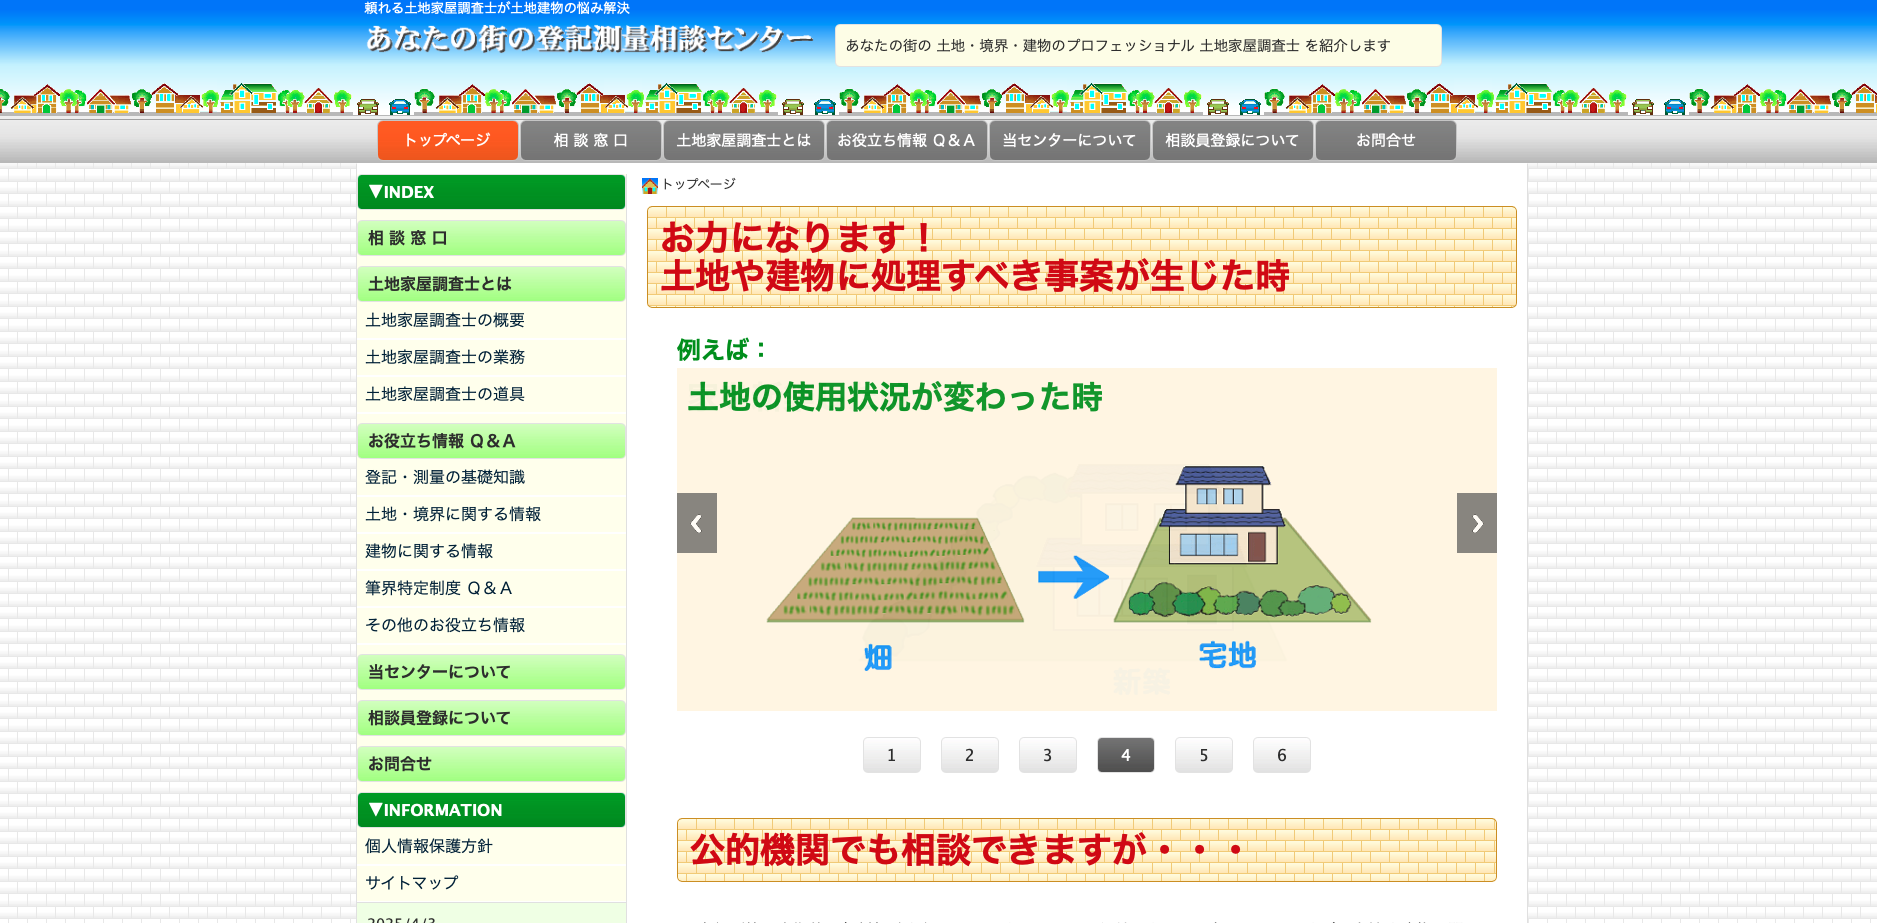This screenshot has height=923, width=1877.
Task: Open 土地家屋調査士の概要 sidebar link
Action: 445,320
